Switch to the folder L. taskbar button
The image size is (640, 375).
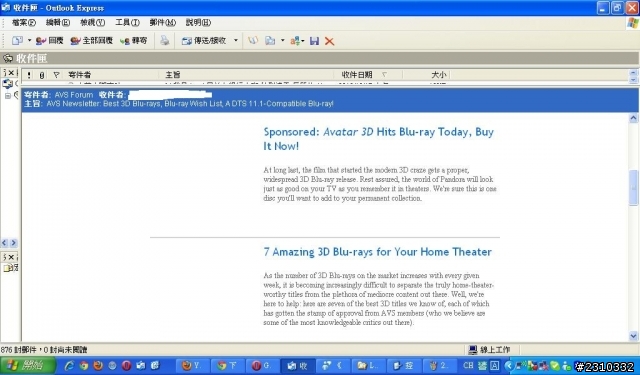[x=368, y=366]
